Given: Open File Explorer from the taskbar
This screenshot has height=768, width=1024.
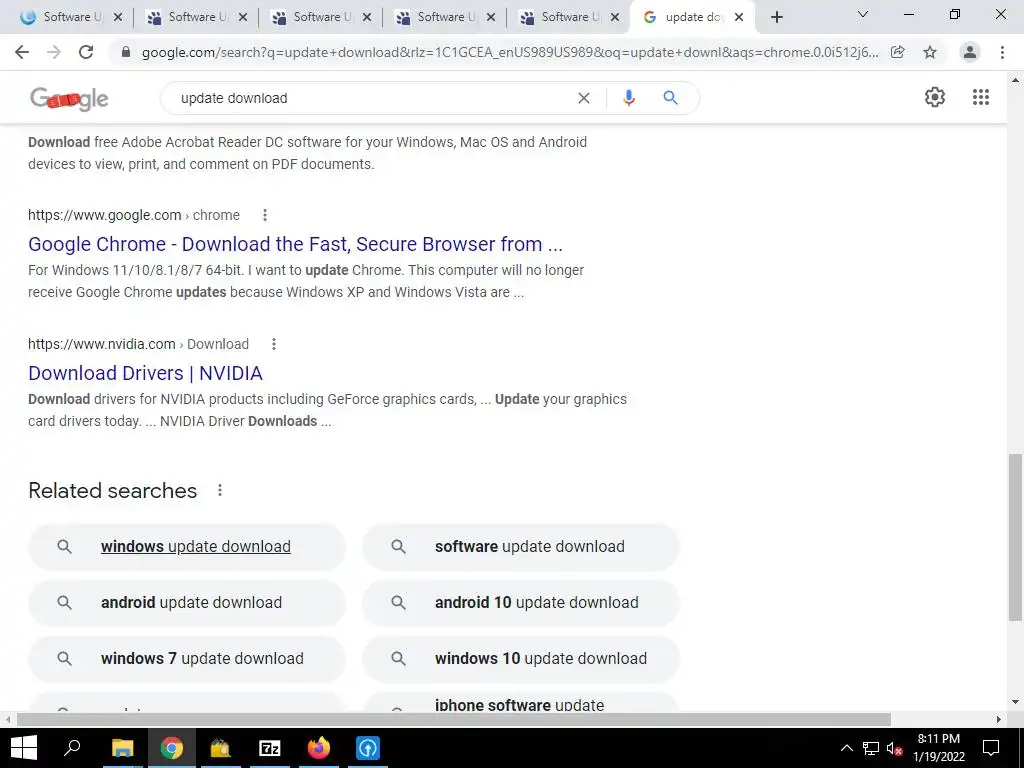Looking at the screenshot, I should (122, 748).
